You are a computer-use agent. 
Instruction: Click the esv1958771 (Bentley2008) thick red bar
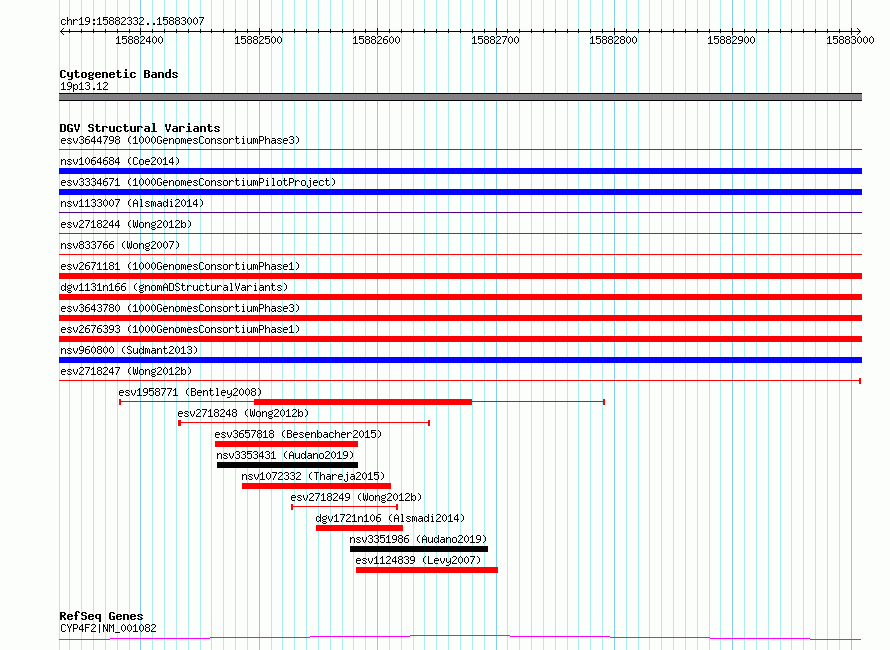[363, 402]
